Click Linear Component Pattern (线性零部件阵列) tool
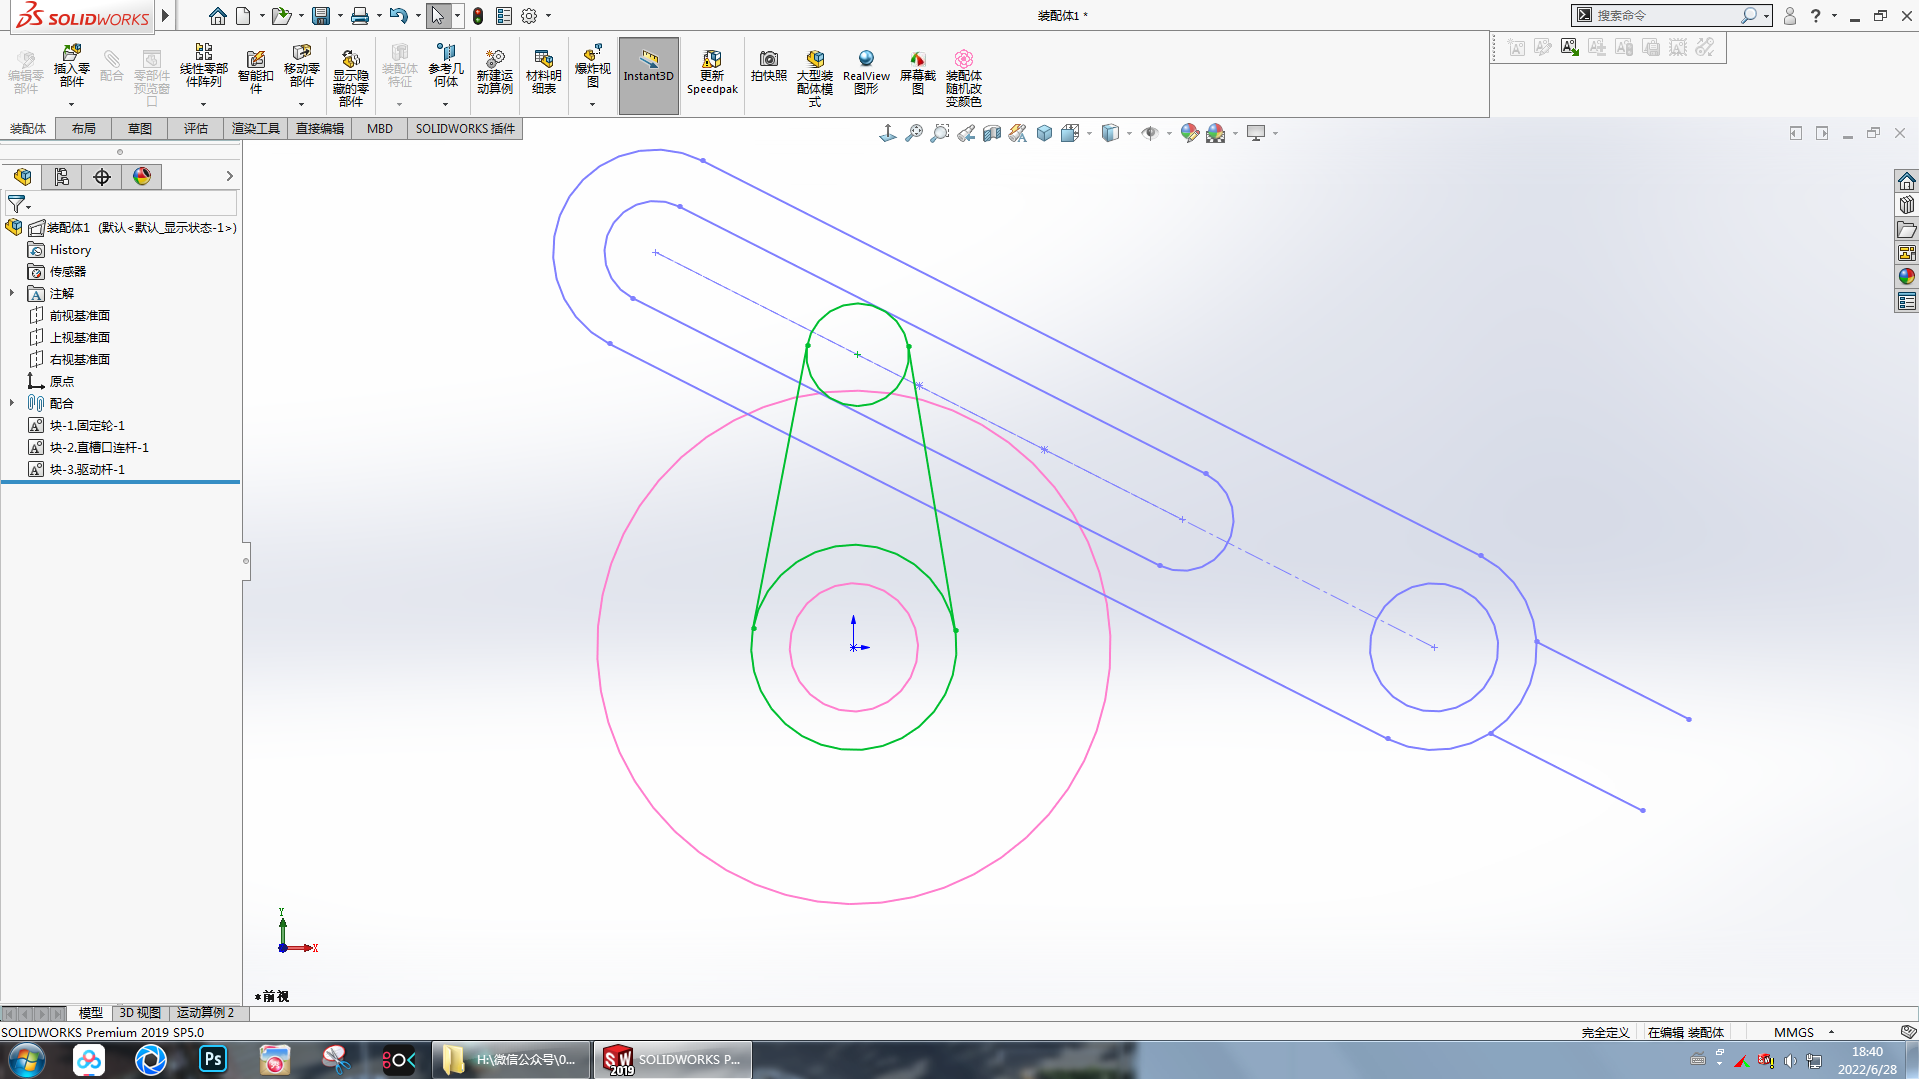Viewport: 1919px width, 1079px height. 203,68
